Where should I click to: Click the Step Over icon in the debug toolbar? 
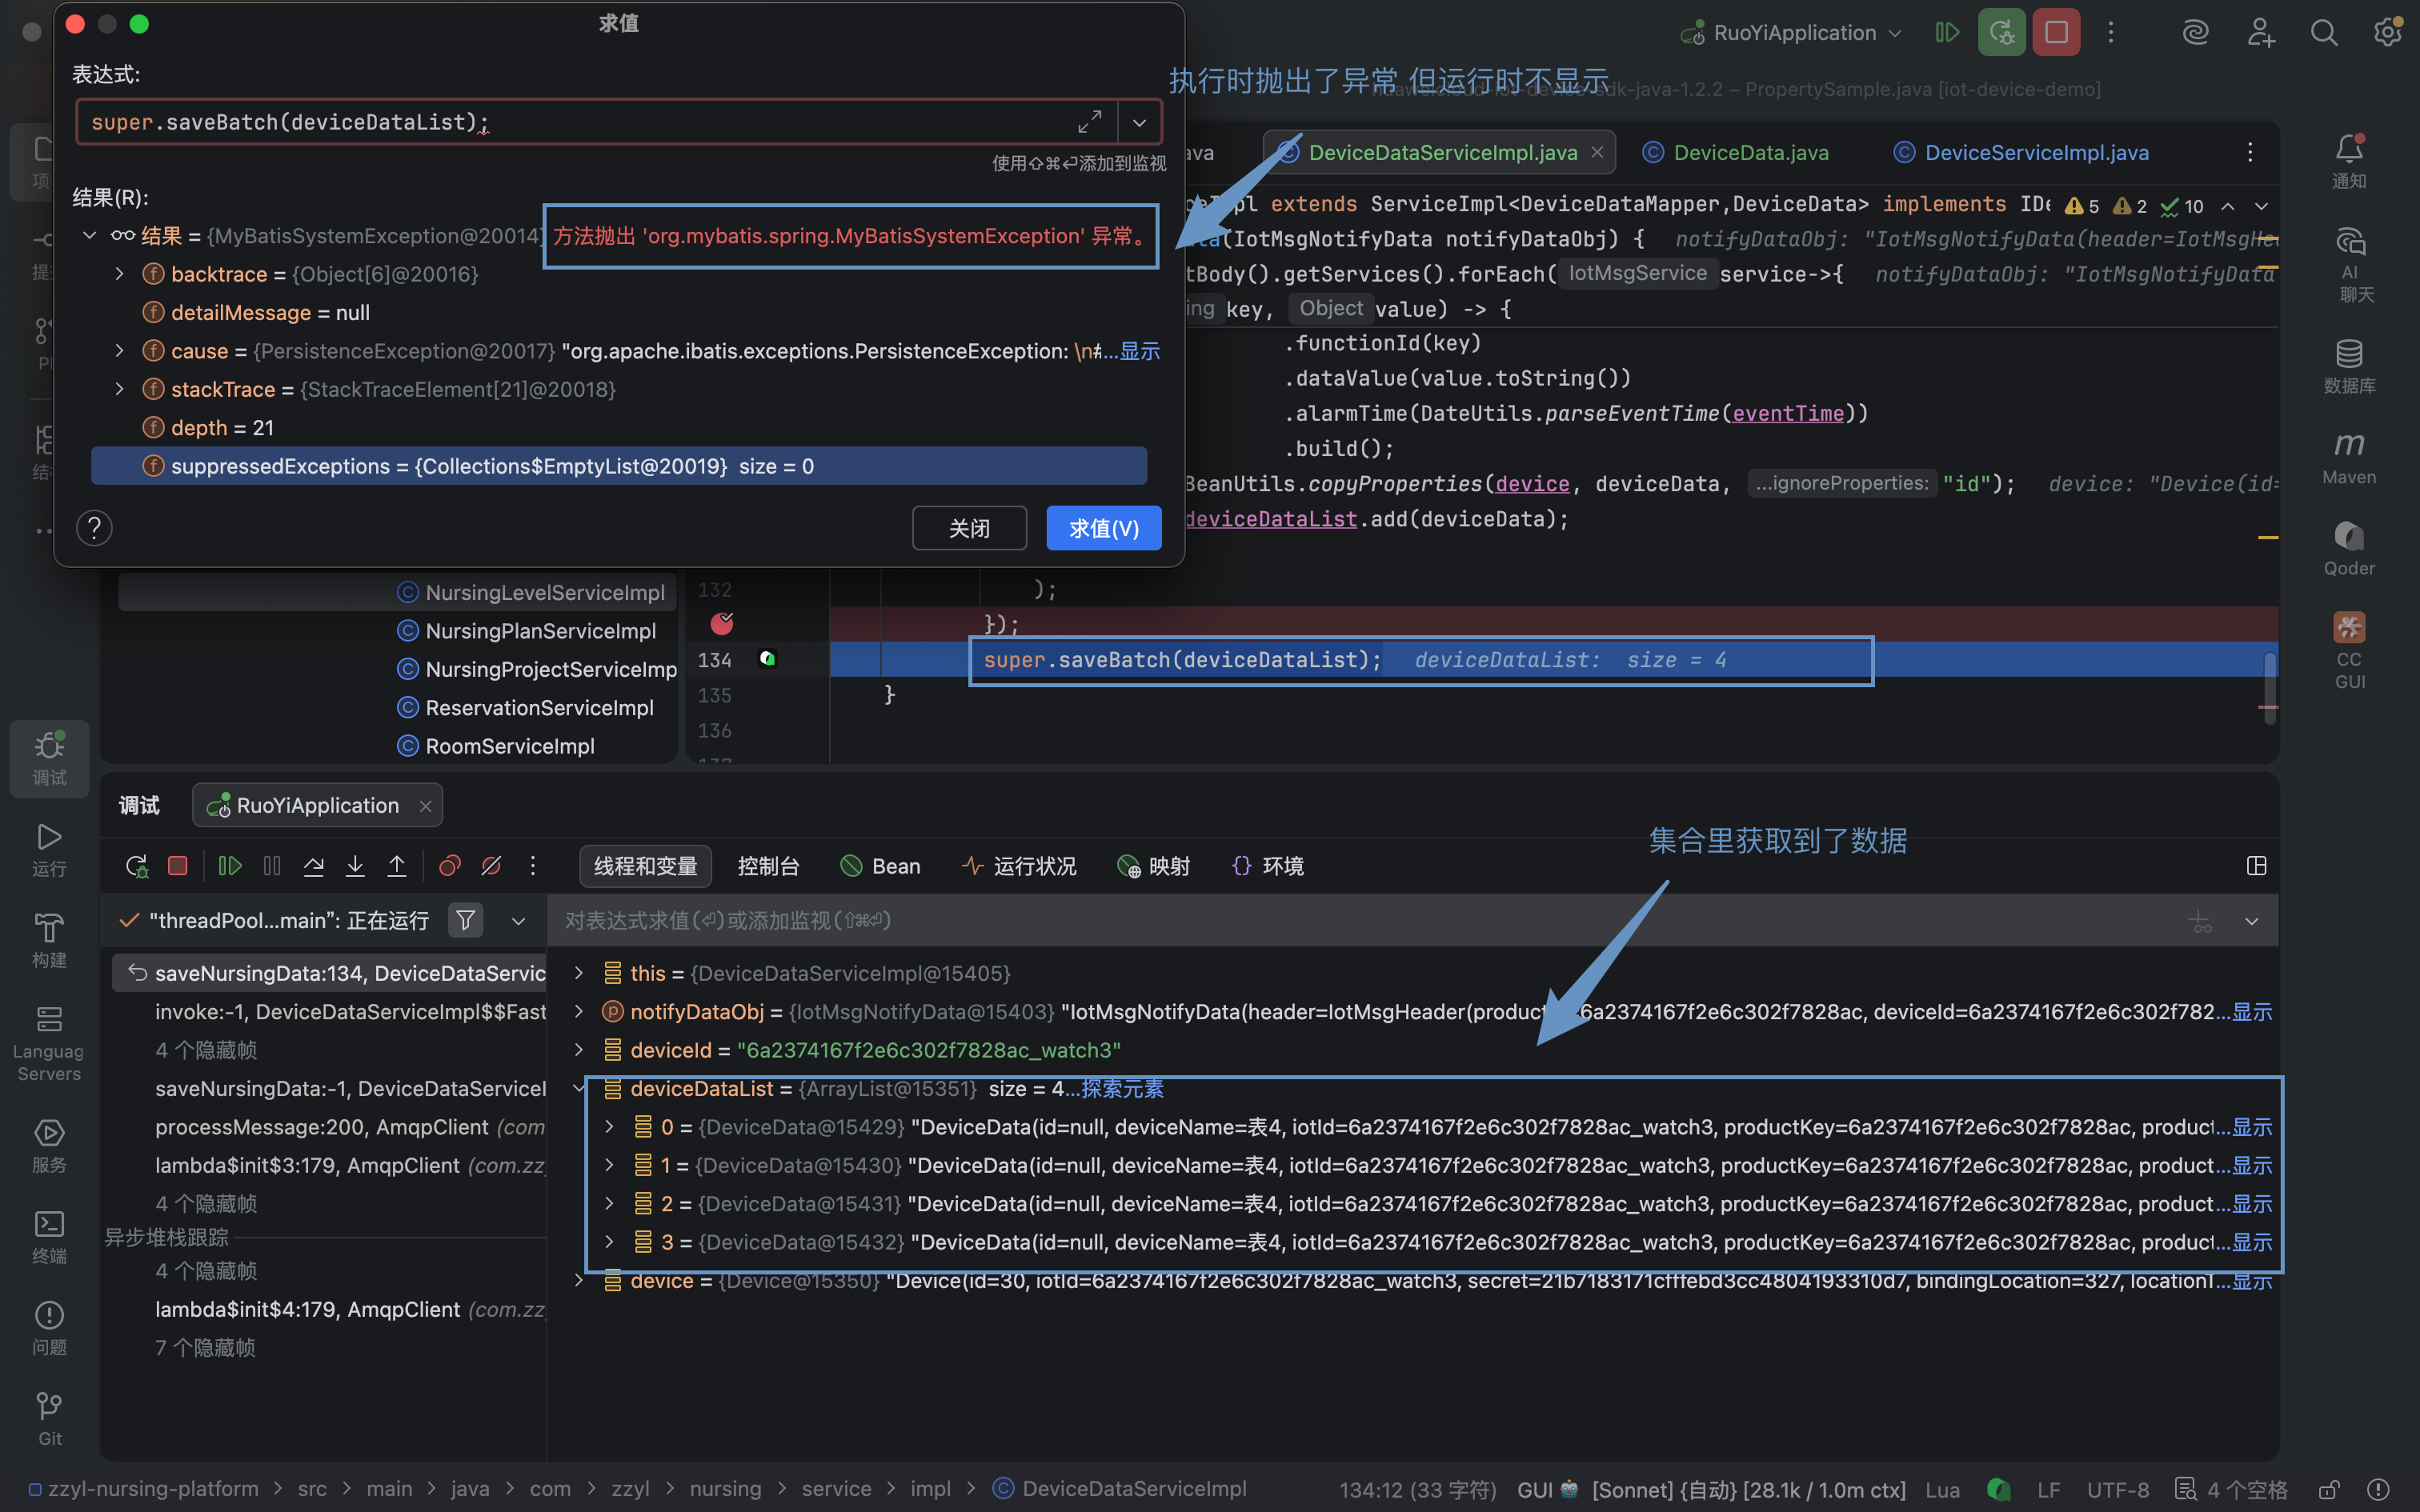(x=314, y=866)
